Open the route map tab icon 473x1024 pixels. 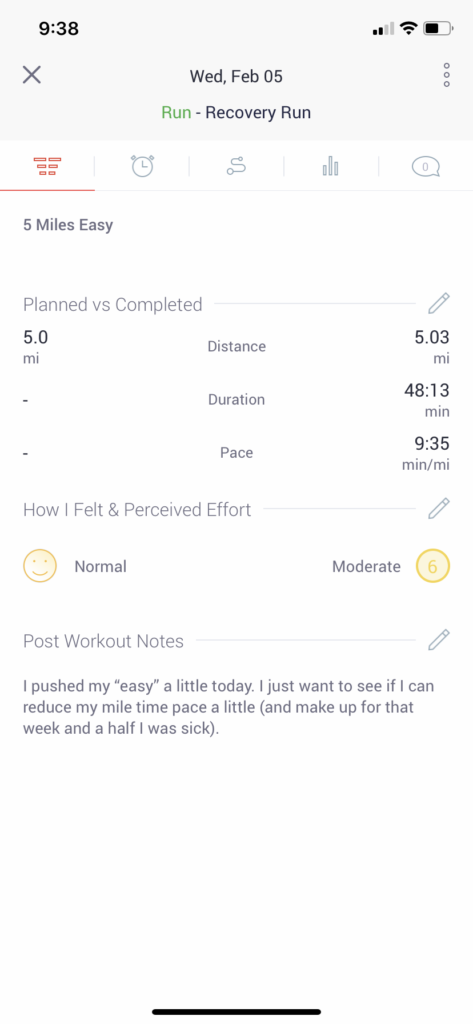pos(236,167)
